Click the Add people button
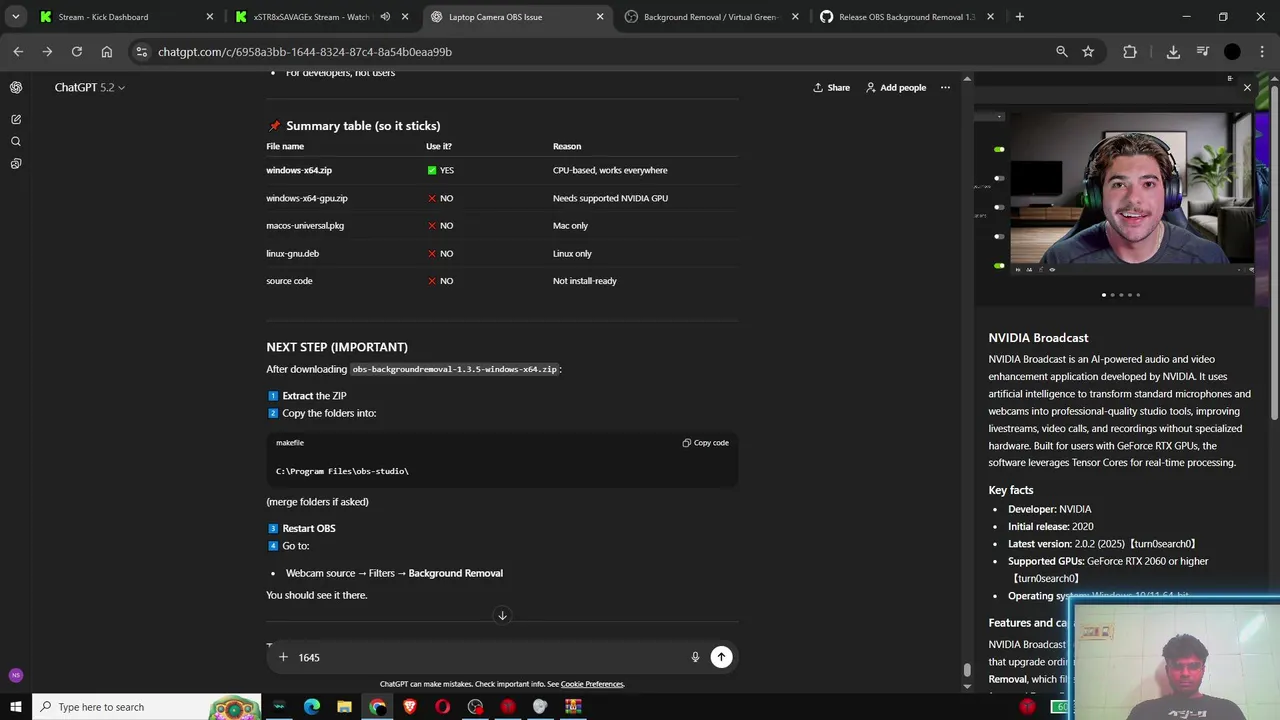The image size is (1280, 720). [x=896, y=87]
